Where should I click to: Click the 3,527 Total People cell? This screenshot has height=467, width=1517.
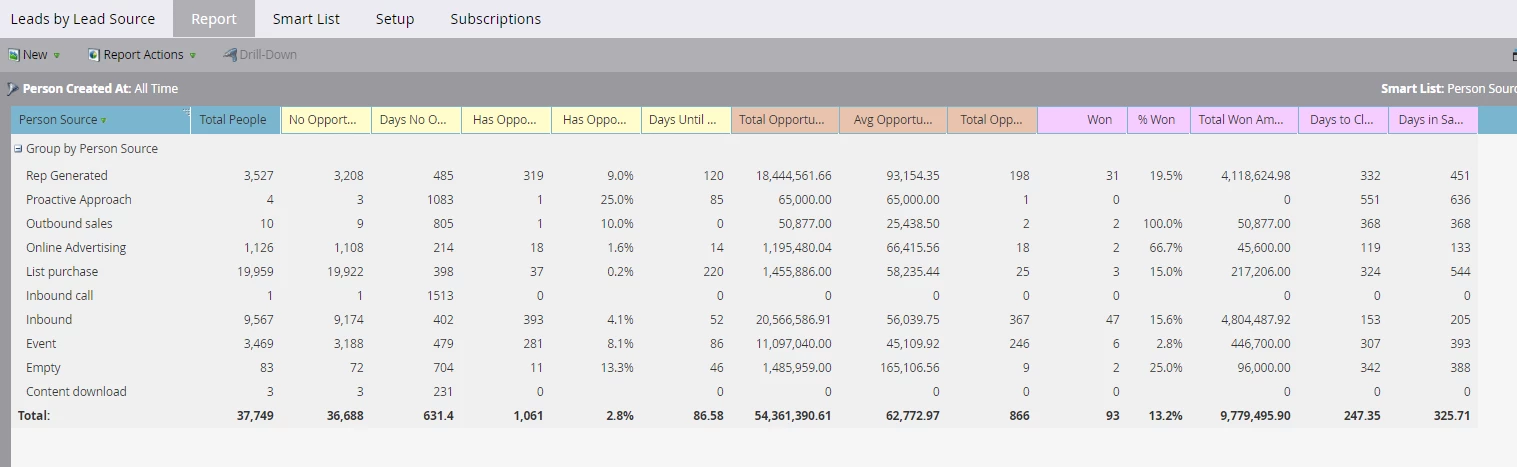point(258,176)
